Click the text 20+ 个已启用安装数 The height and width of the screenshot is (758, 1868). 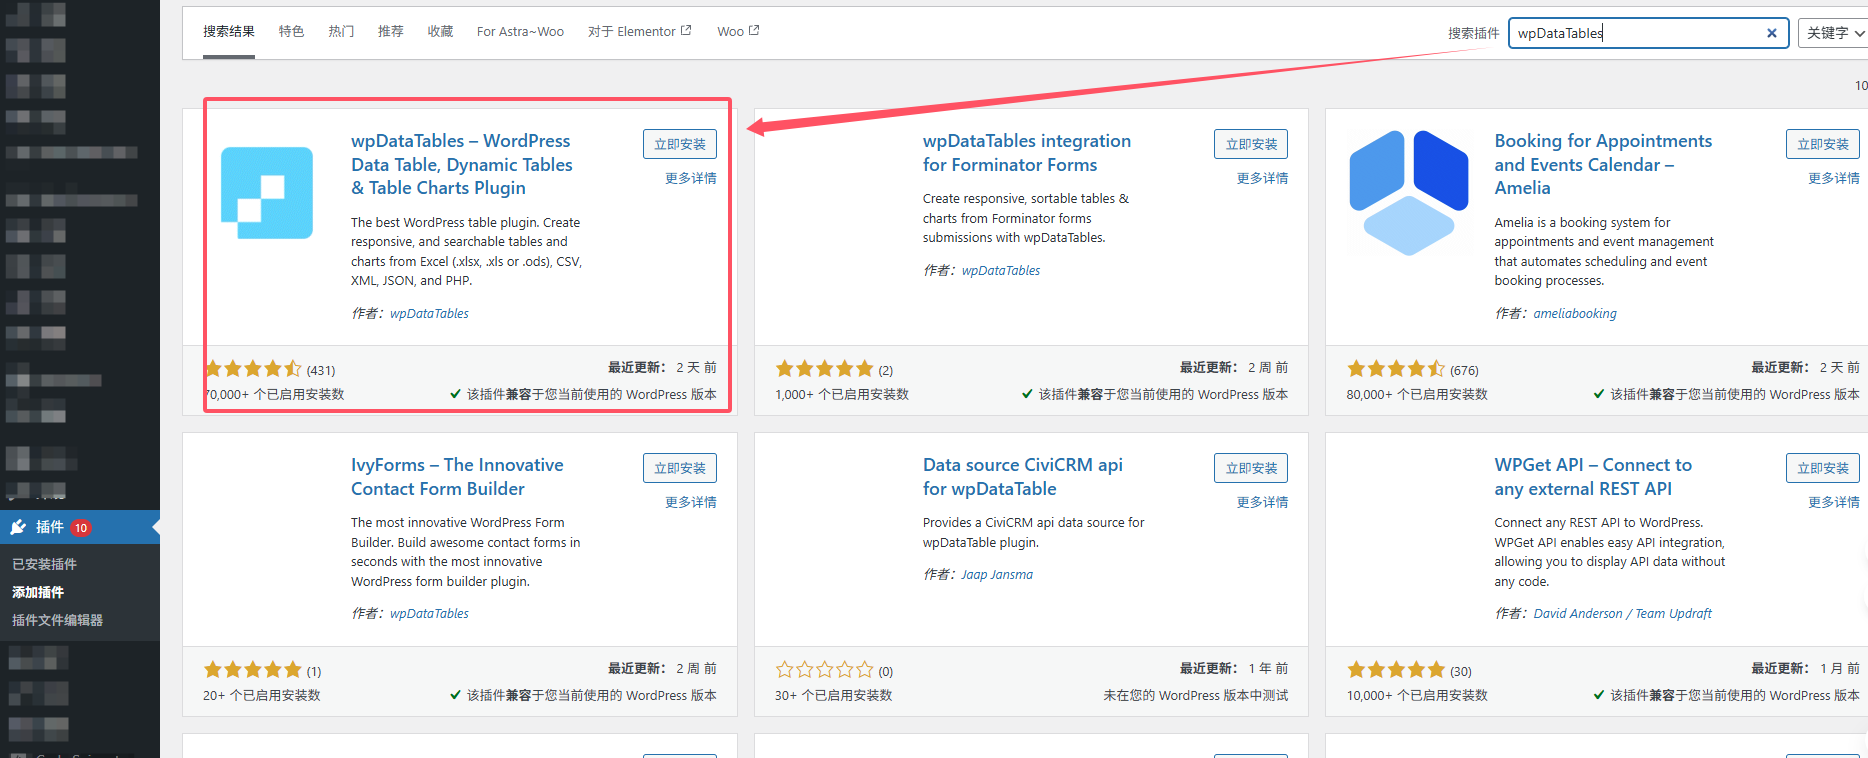coord(262,696)
